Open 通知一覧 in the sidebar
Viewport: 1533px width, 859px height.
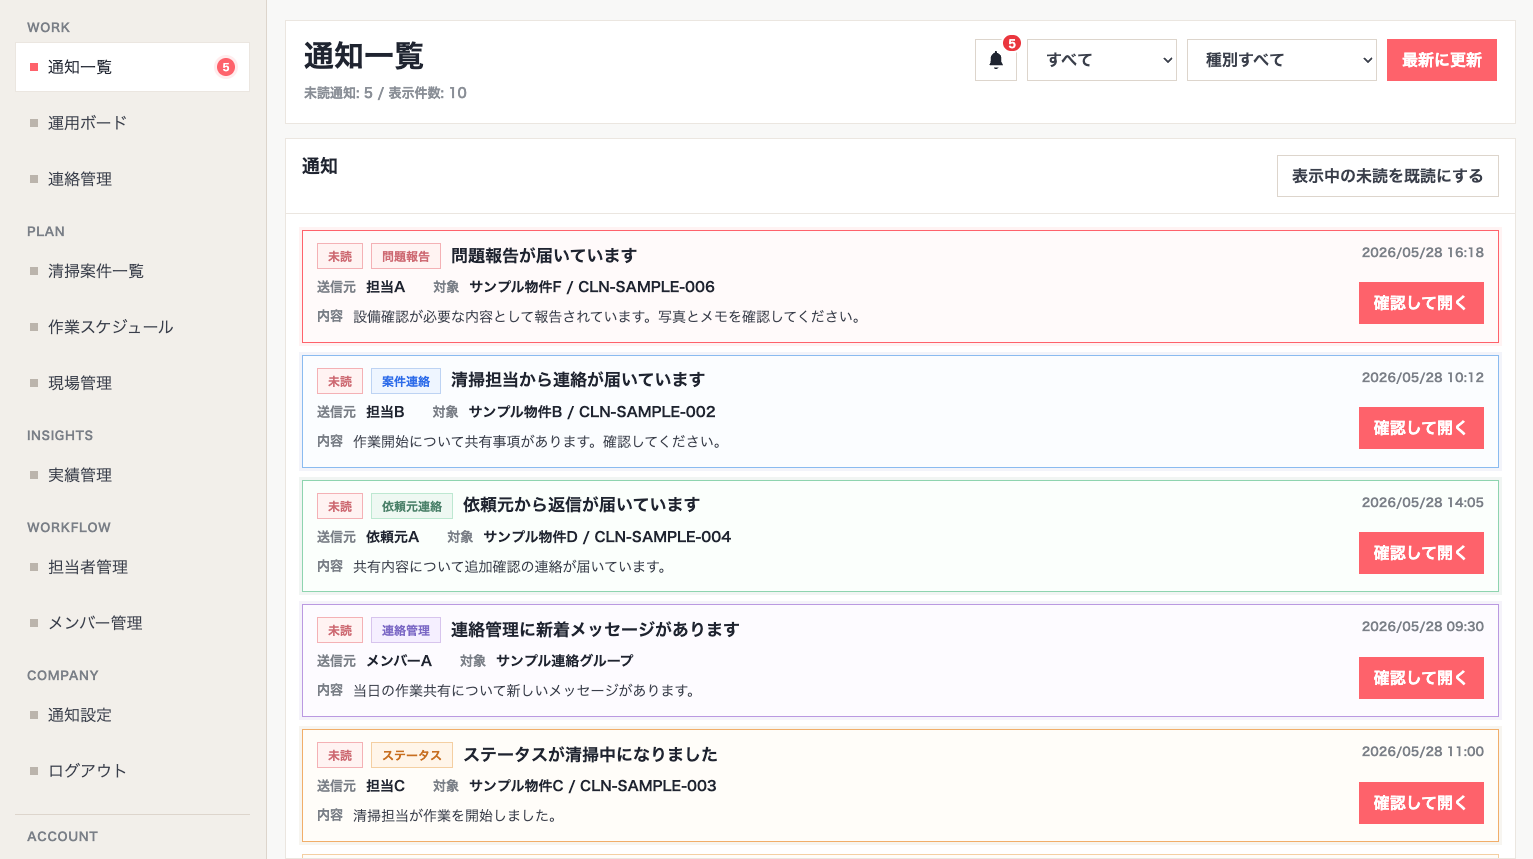pyautogui.click(x=132, y=67)
